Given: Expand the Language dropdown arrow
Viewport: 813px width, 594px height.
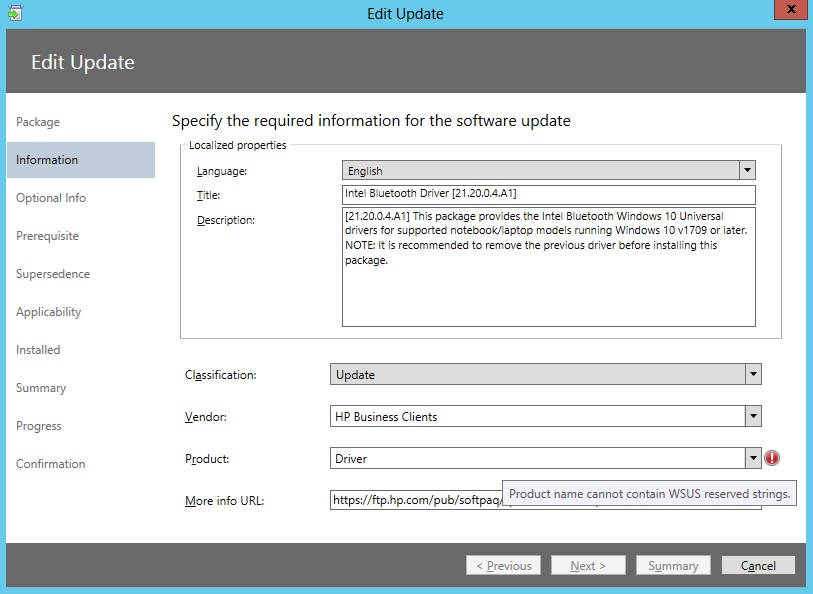Looking at the screenshot, I should pos(747,170).
